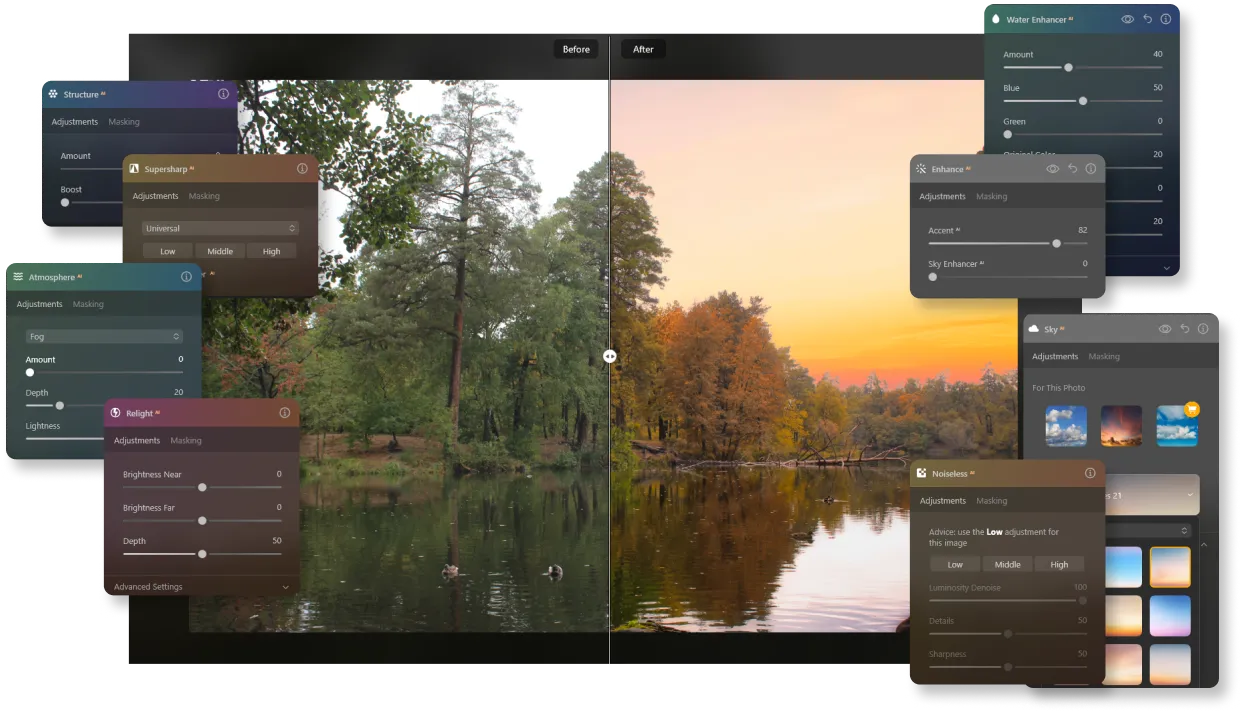Reset the Water Enhancer adjustments
Screen dimensions: 1241x712
click(1147, 19)
